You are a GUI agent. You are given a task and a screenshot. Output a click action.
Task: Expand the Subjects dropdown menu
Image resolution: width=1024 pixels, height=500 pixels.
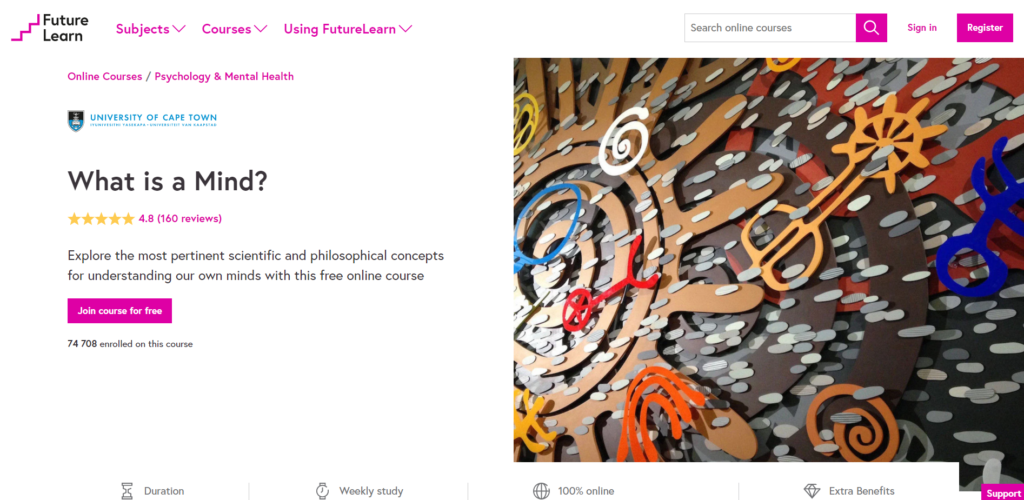pos(151,29)
